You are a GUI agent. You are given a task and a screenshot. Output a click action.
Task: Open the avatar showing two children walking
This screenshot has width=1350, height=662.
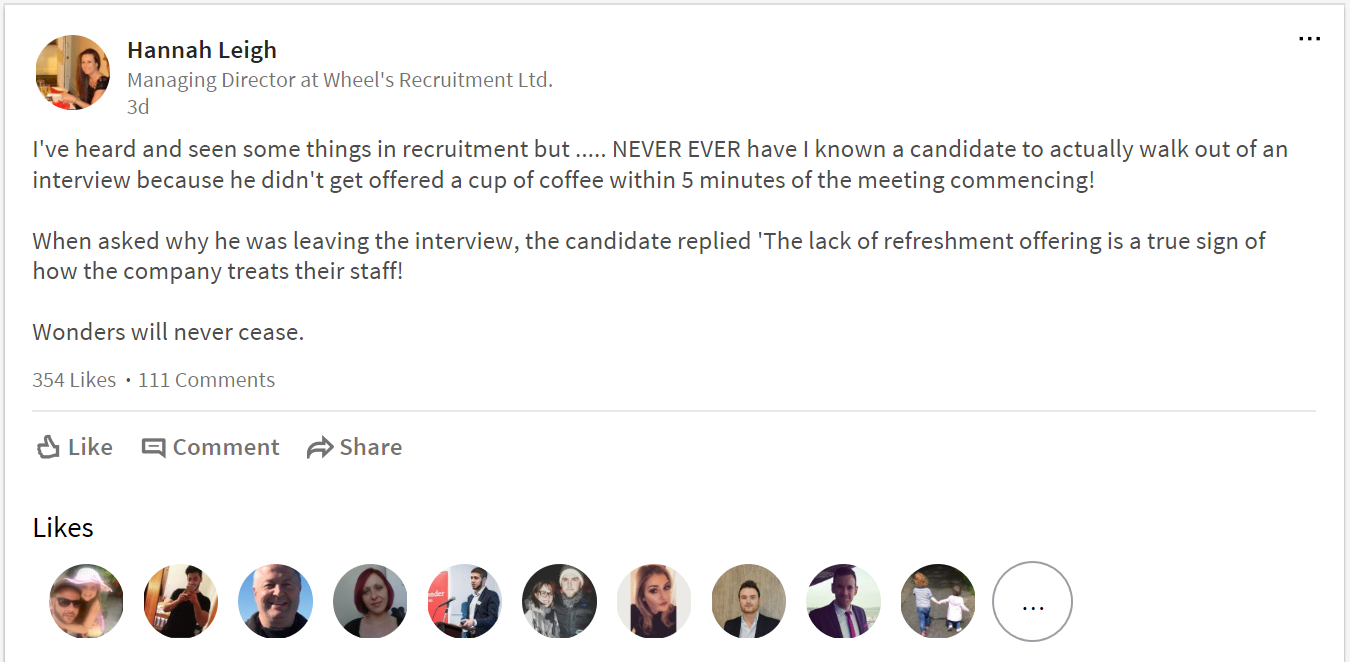(x=938, y=602)
